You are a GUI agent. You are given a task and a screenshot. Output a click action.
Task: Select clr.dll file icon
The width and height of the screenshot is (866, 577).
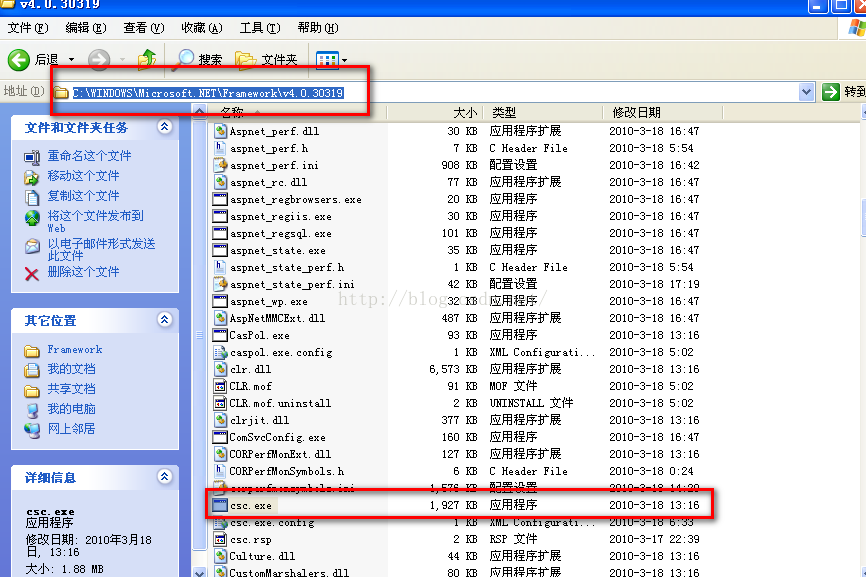pos(220,369)
